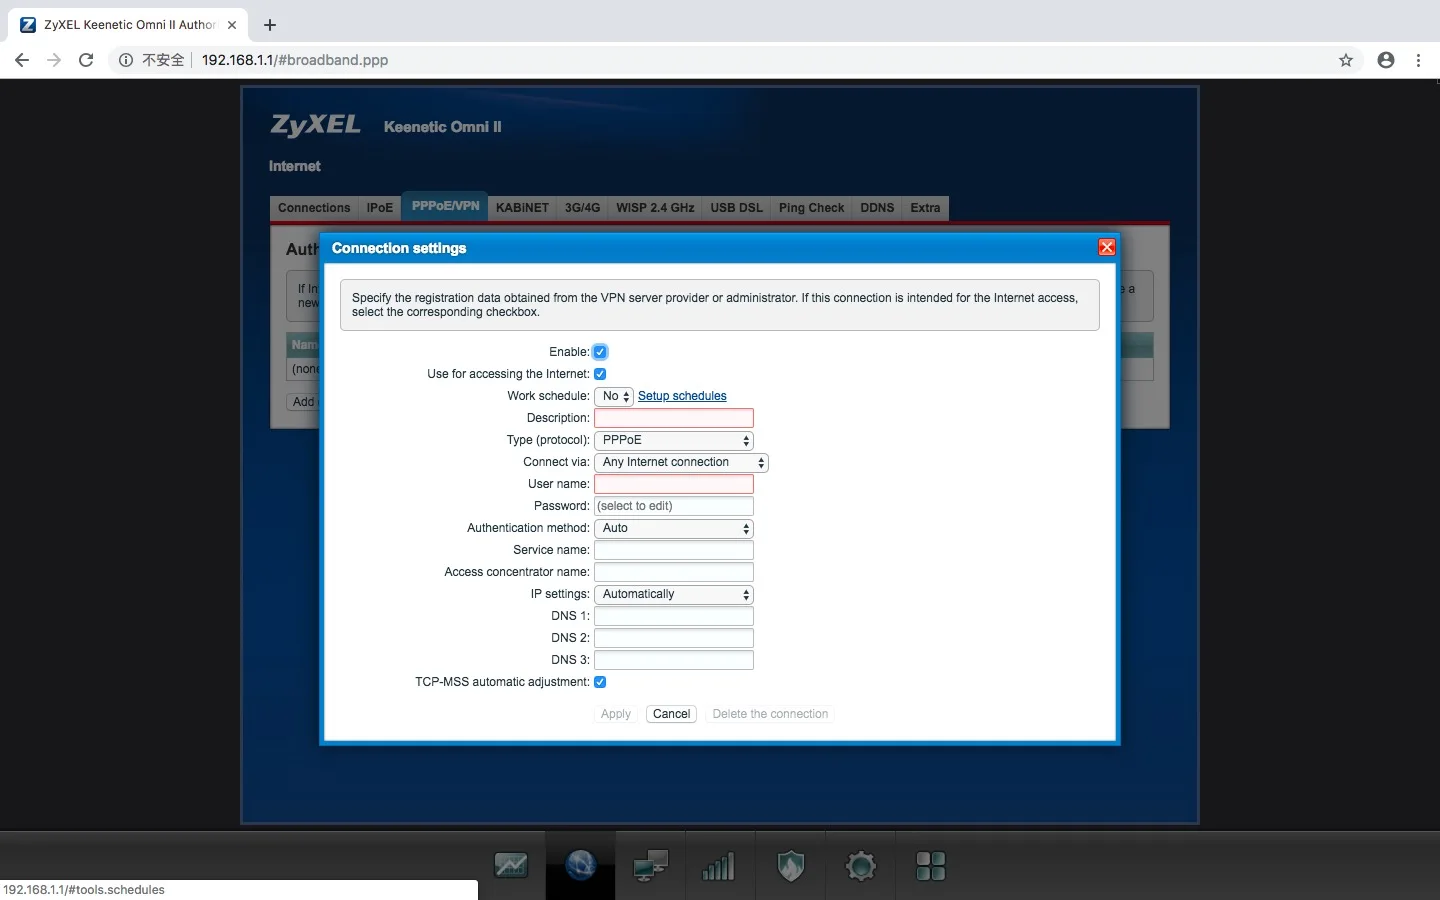1440x900 pixels.
Task: Click the Cancel button
Action: click(671, 714)
